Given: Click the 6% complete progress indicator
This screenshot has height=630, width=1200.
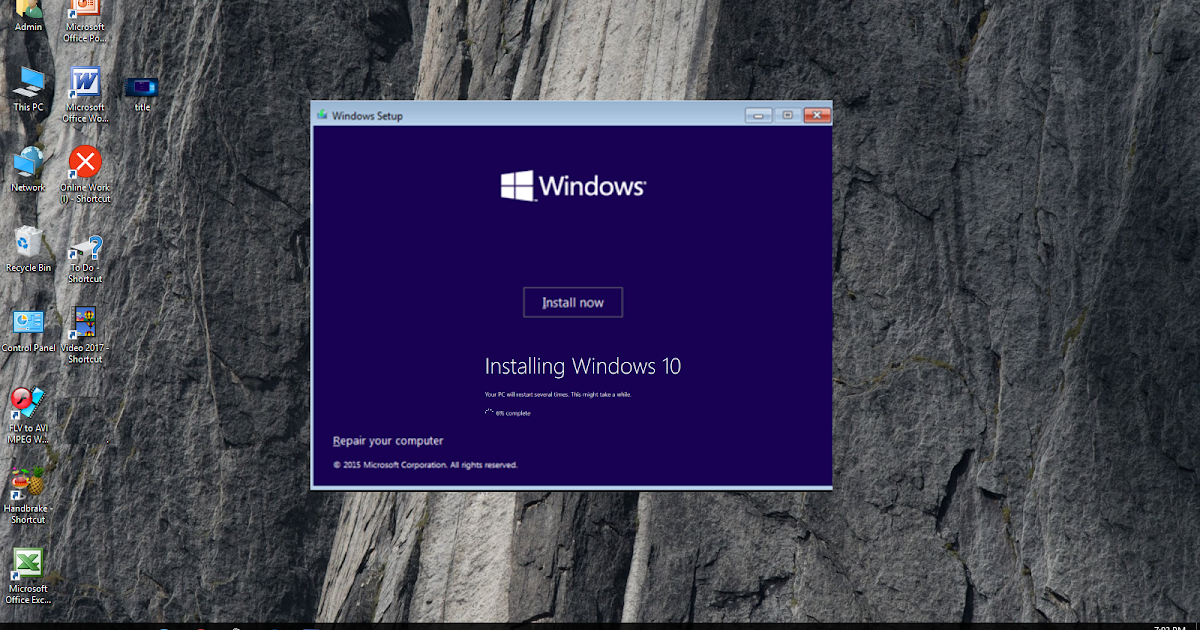Looking at the screenshot, I should [x=510, y=413].
